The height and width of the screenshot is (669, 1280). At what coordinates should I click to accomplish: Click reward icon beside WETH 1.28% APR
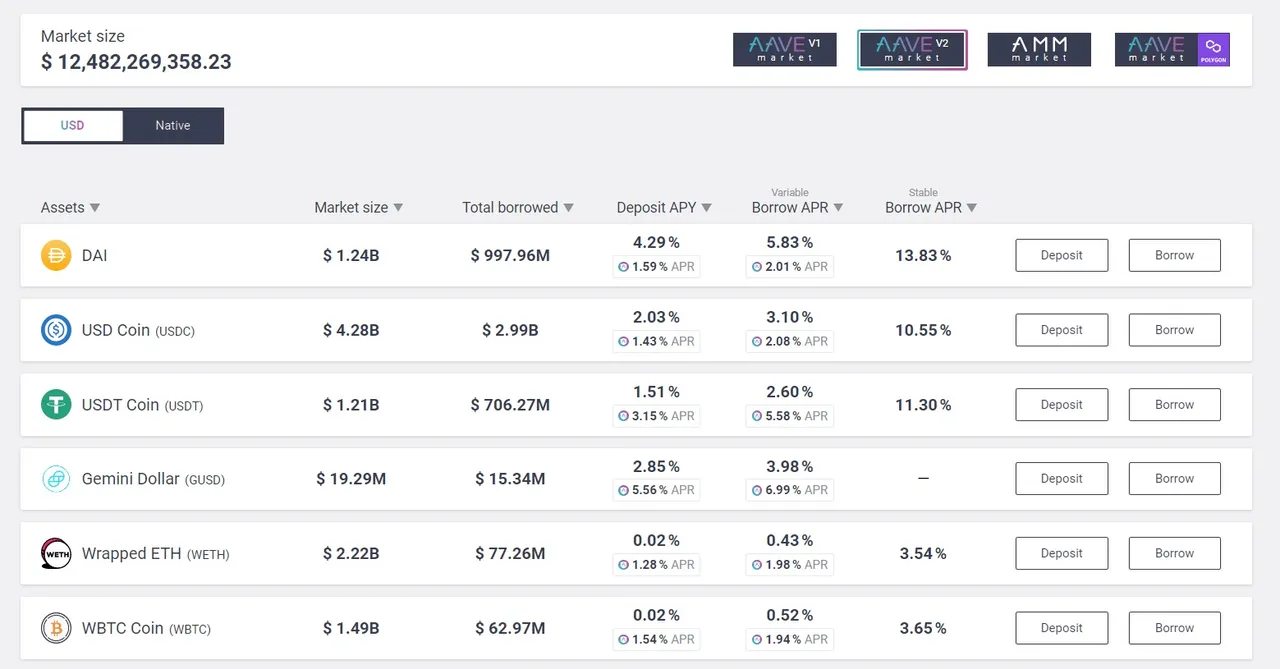(624, 565)
